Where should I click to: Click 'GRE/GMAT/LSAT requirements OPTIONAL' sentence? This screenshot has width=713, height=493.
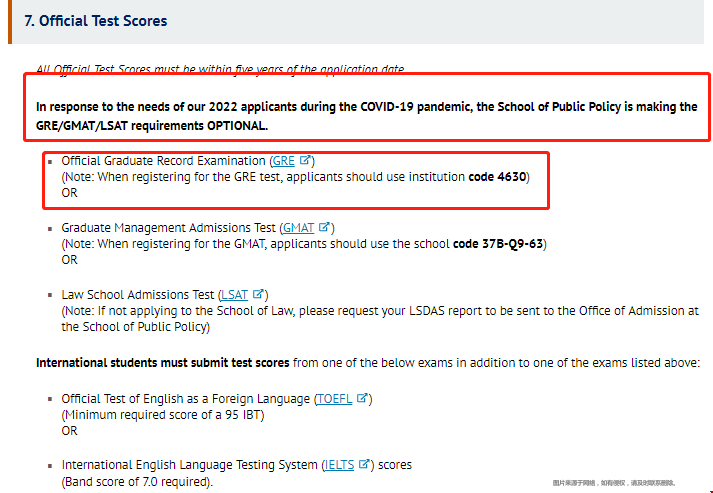tap(152, 126)
